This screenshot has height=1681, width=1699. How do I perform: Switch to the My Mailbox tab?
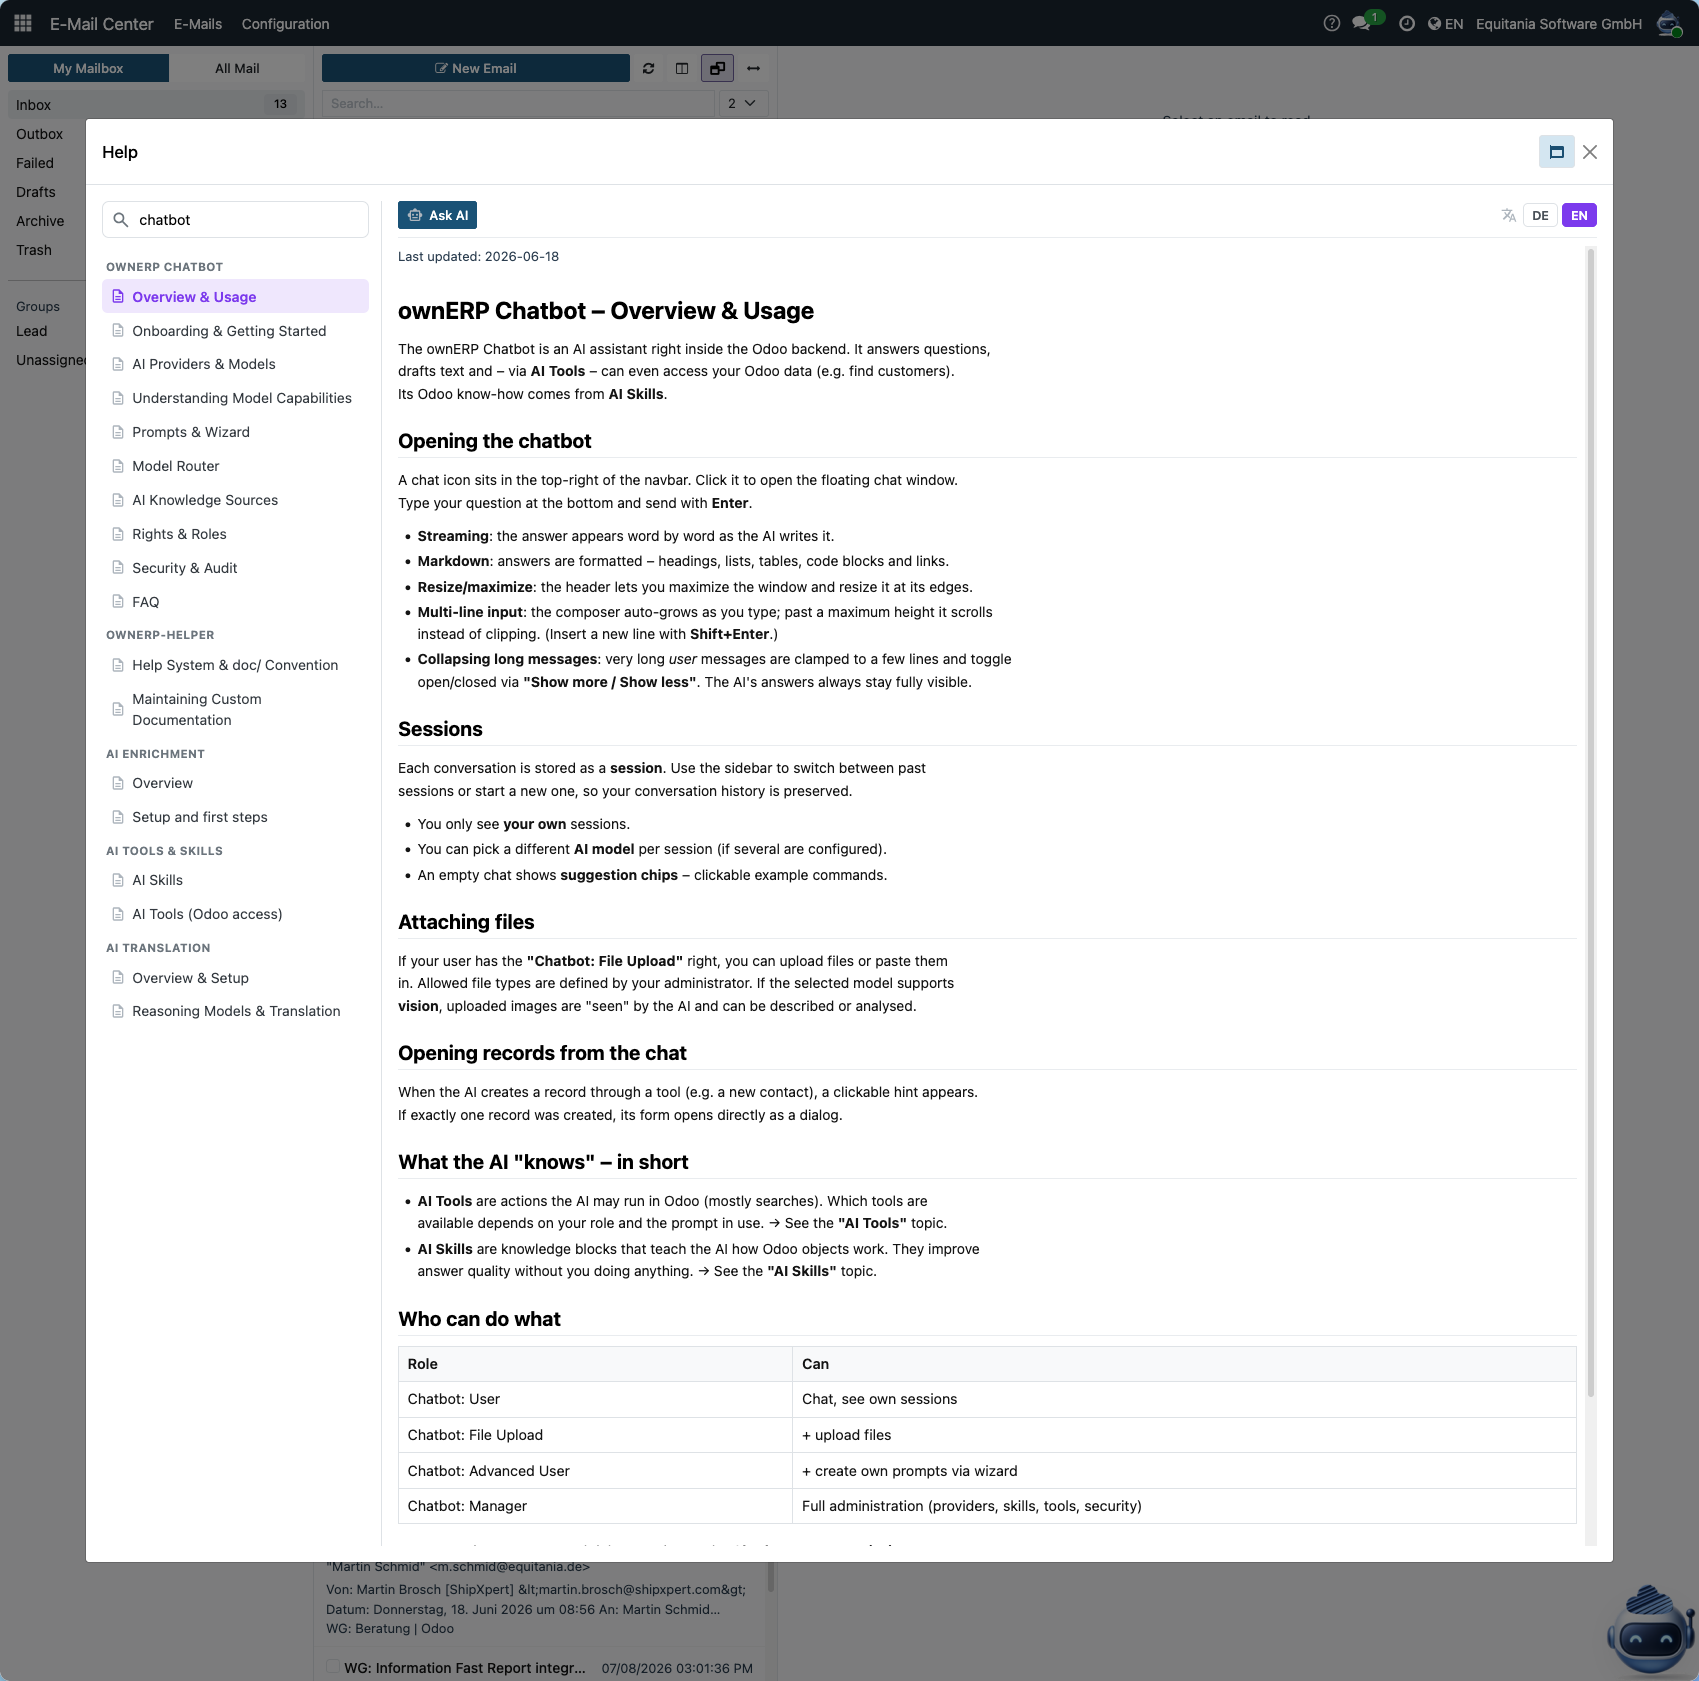[88, 68]
